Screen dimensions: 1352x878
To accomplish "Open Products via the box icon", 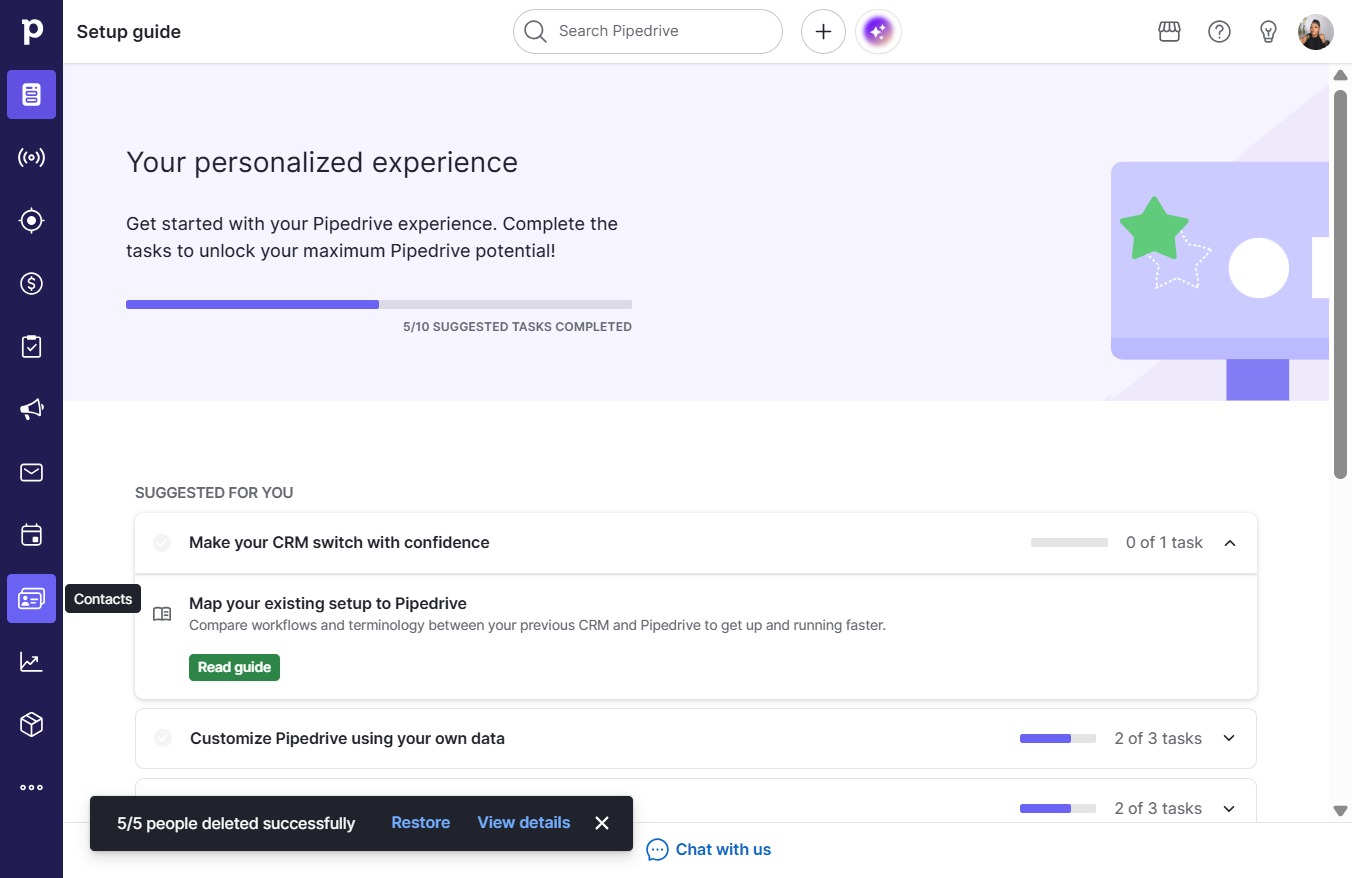I will (x=32, y=725).
